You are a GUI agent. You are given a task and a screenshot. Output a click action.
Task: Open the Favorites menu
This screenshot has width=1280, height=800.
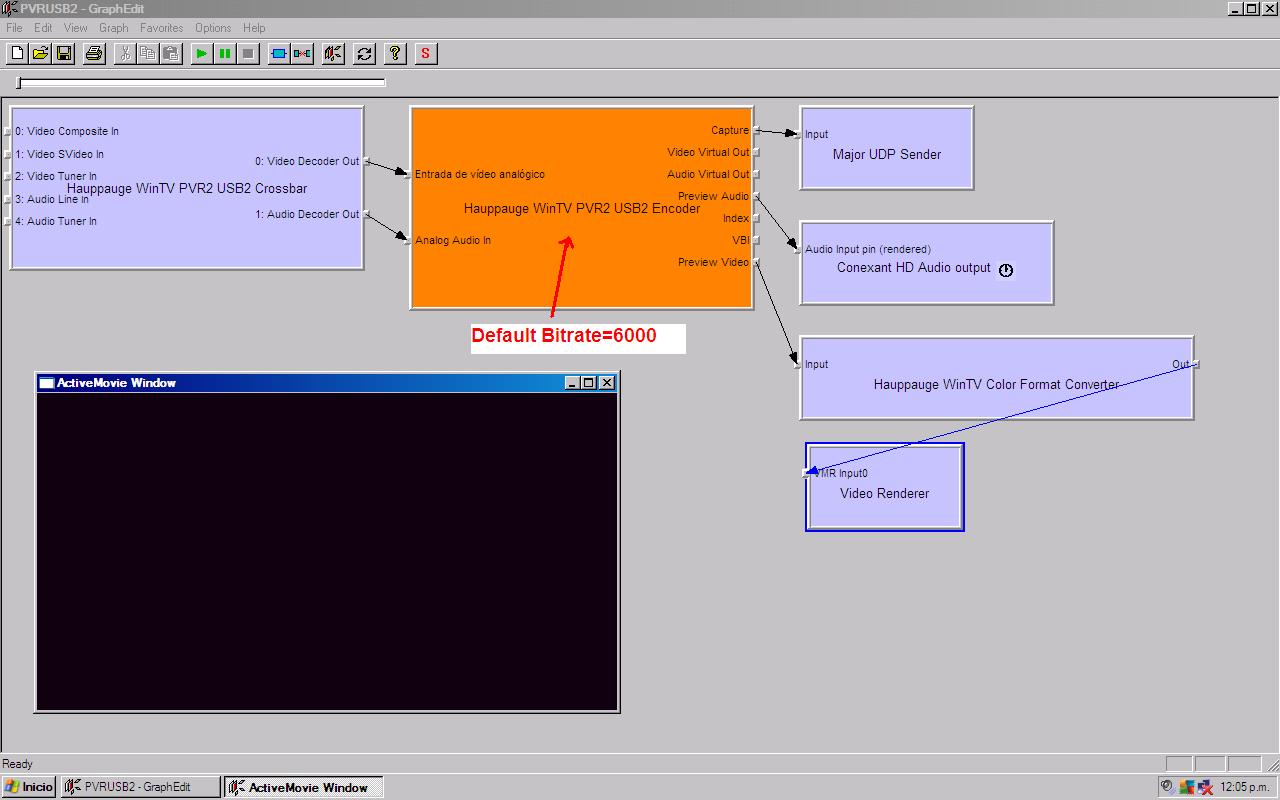[161, 28]
